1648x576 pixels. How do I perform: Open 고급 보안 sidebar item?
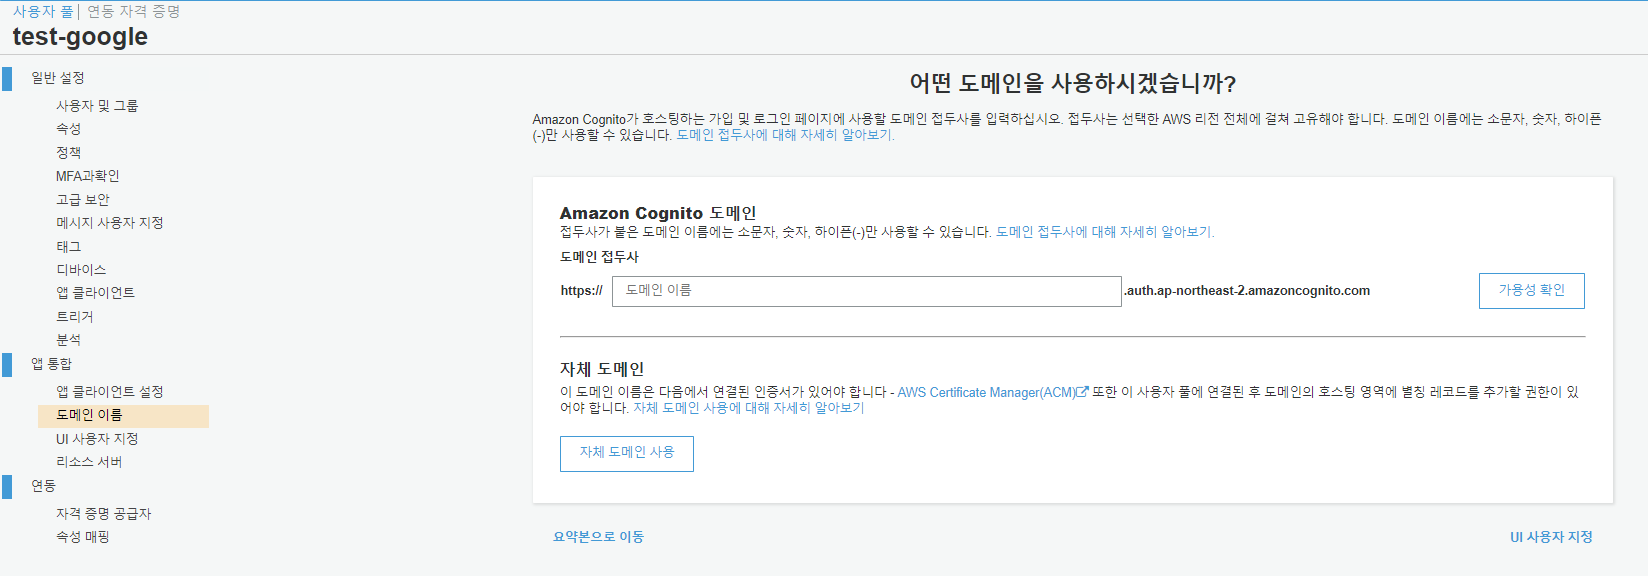pos(82,200)
